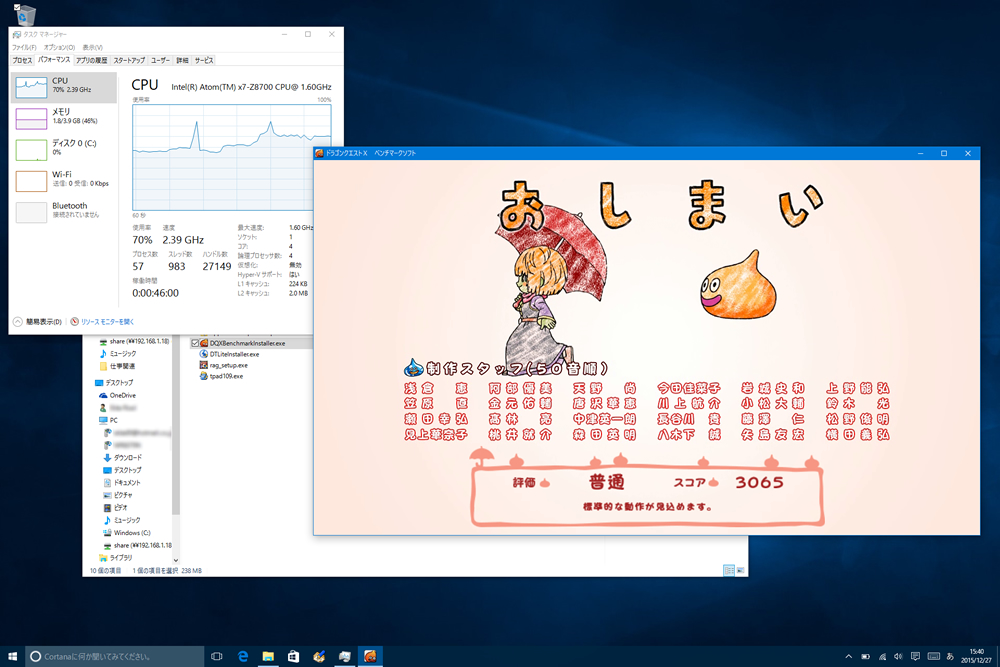Select the CPU performance graph thumbnail
Viewport: 1000px width, 667px height.
tap(31, 87)
